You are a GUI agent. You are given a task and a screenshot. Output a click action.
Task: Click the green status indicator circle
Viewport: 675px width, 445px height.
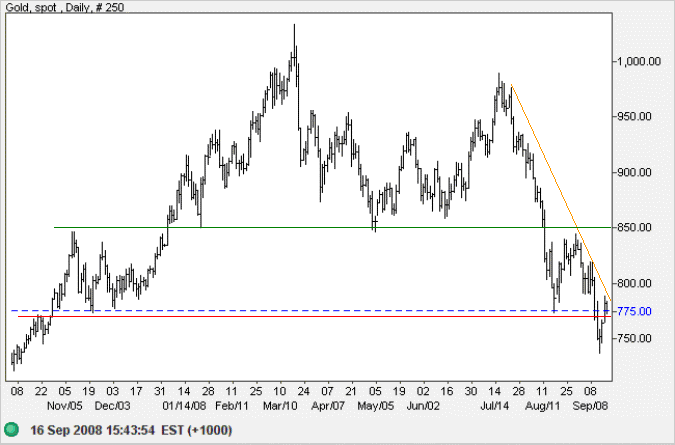point(11,430)
